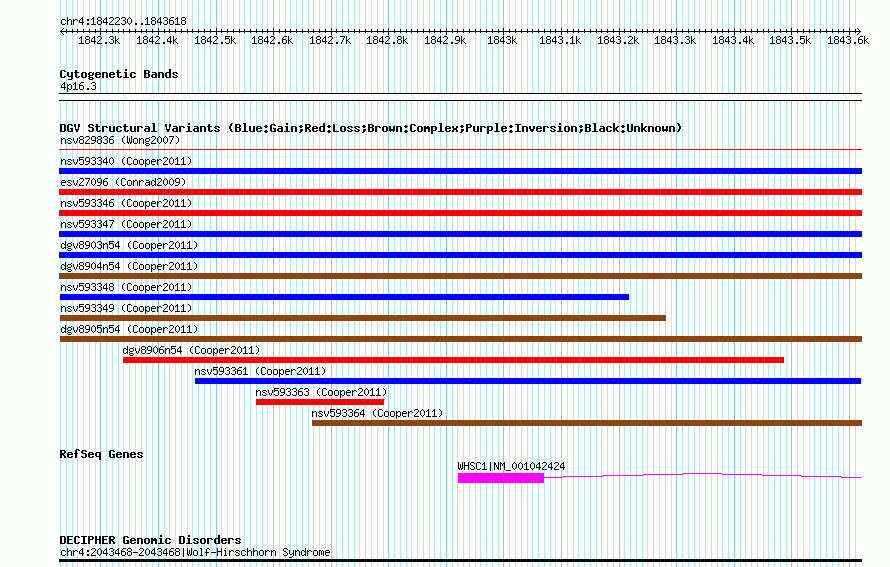The height and width of the screenshot is (567, 890).
Task: Select the nsv593361 blue gain bar
Action: [528, 381]
